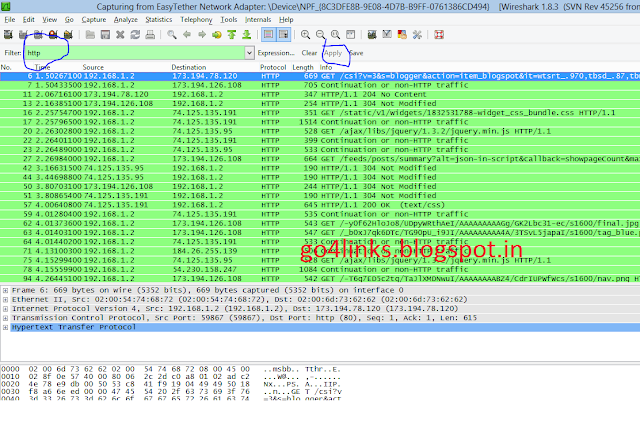Open the capture interfaces list icon
The image size is (640, 432).
pos(8,35)
